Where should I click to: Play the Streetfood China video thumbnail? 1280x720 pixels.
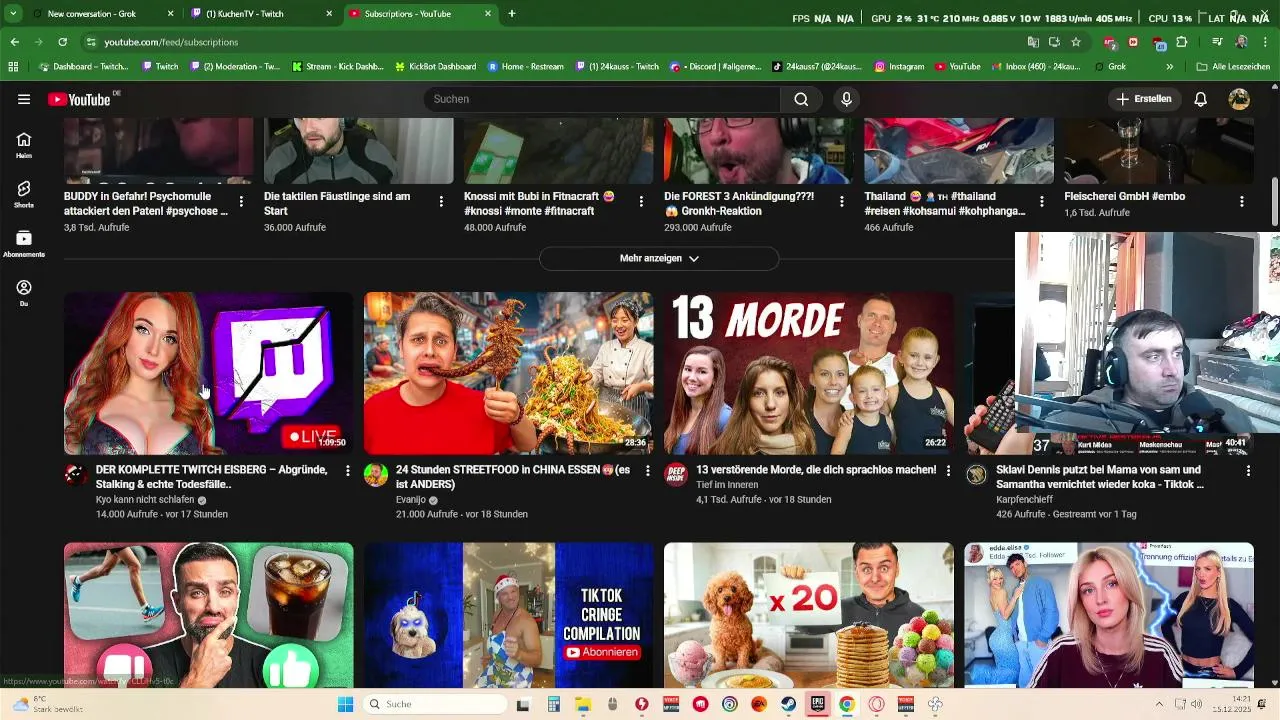508,373
